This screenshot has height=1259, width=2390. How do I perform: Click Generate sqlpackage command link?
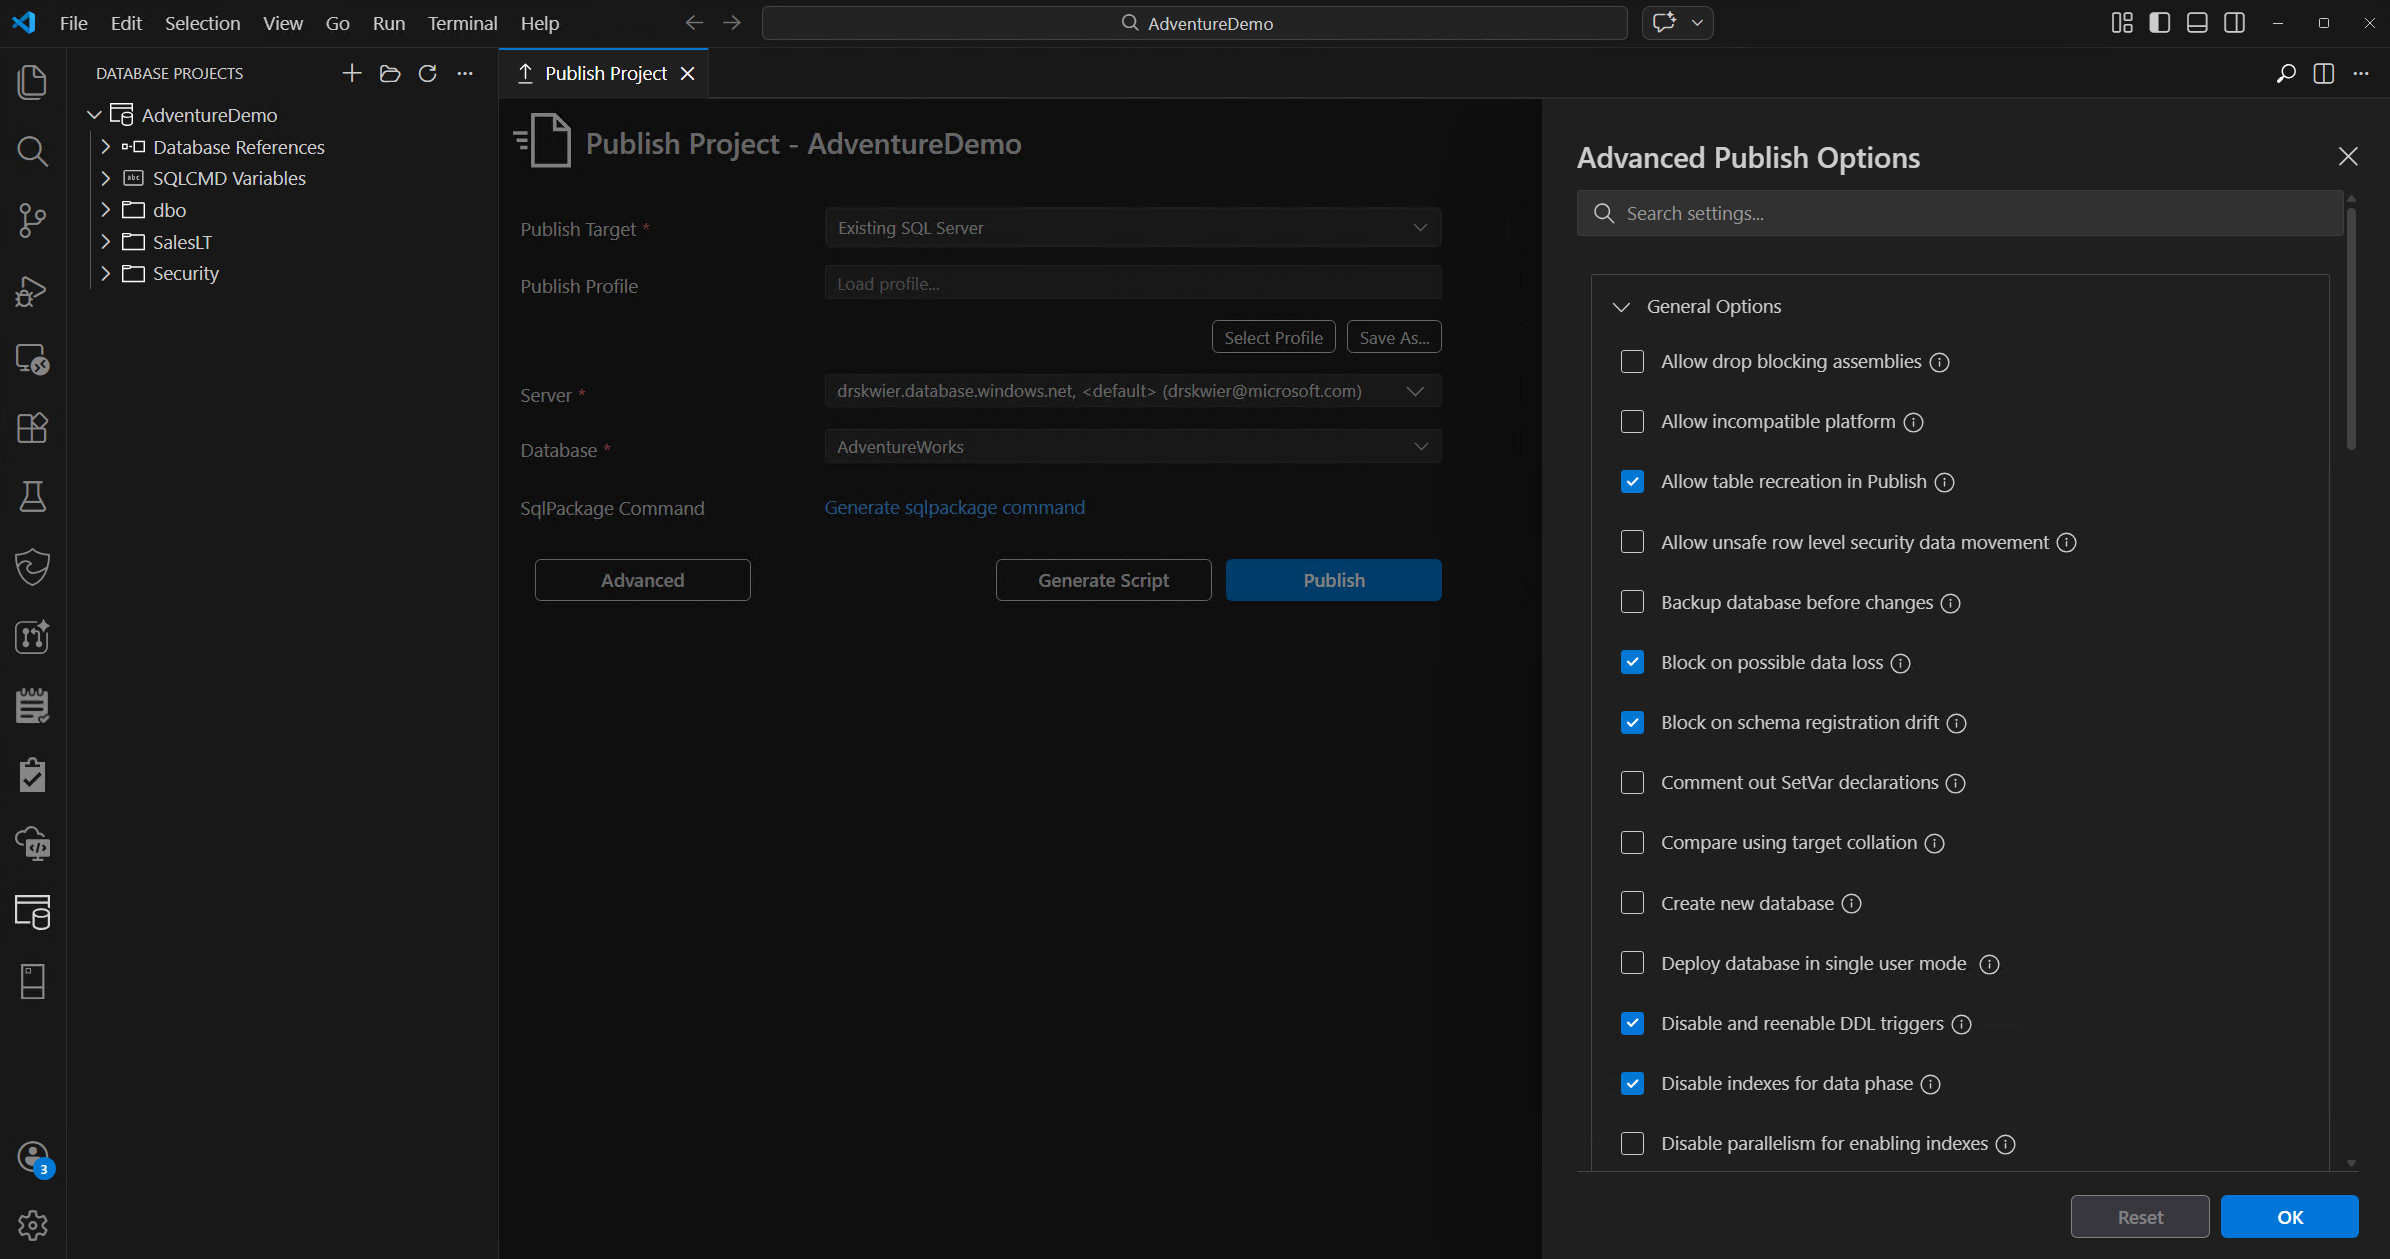point(954,507)
